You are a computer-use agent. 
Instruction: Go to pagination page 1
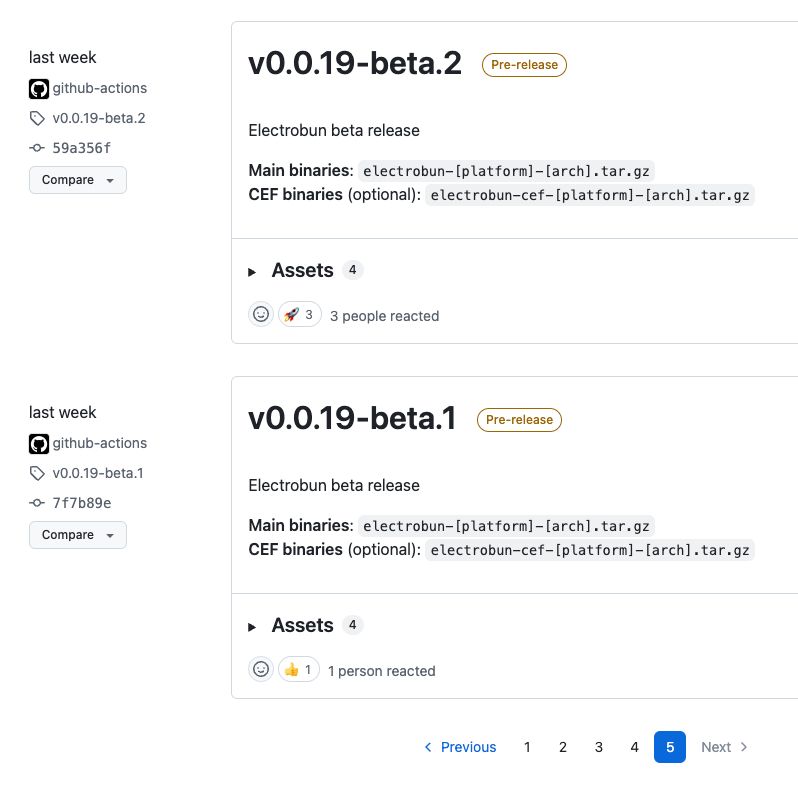[527, 747]
